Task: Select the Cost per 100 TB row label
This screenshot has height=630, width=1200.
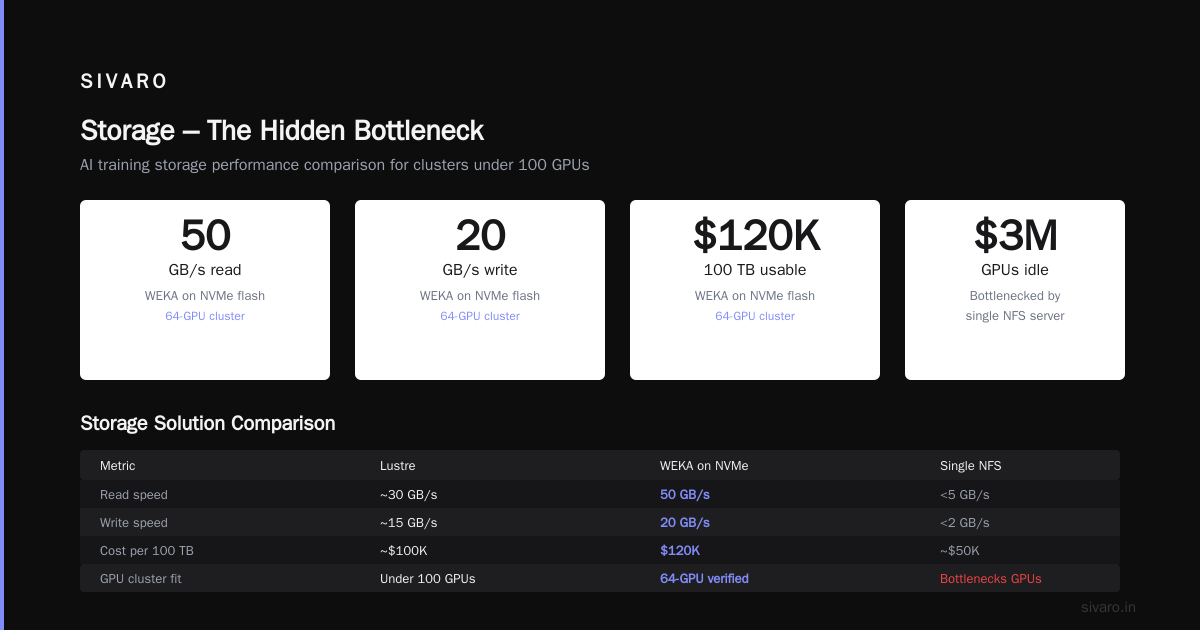Action: point(146,550)
